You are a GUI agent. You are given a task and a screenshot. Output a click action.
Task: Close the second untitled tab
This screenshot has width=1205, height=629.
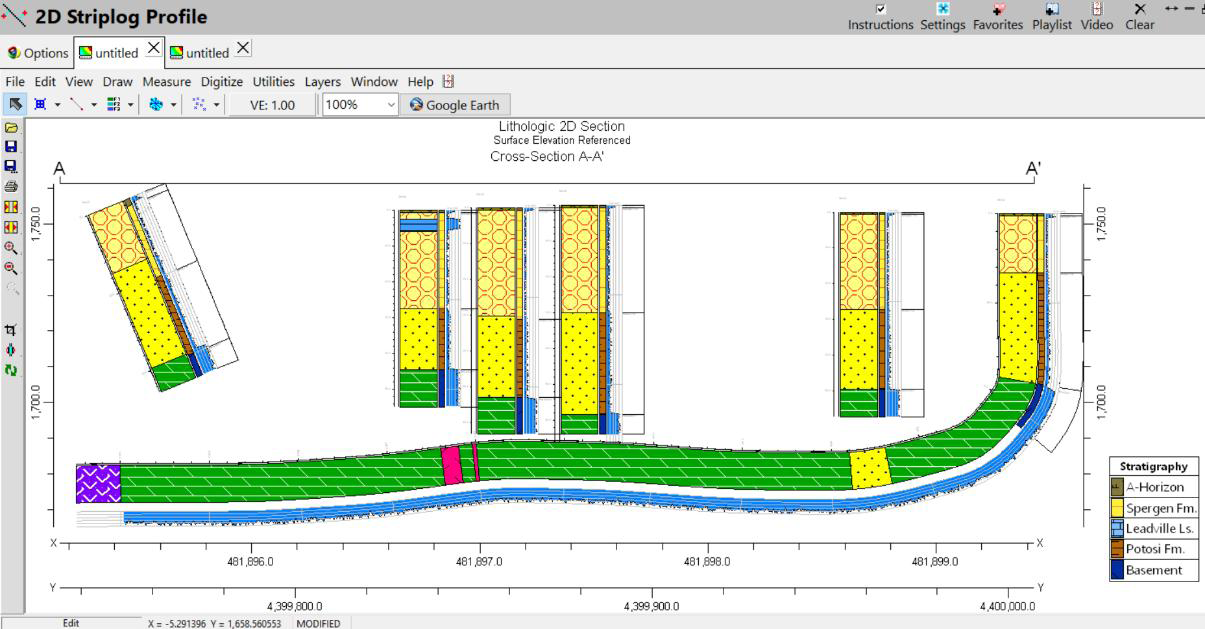[x=243, y=48]
